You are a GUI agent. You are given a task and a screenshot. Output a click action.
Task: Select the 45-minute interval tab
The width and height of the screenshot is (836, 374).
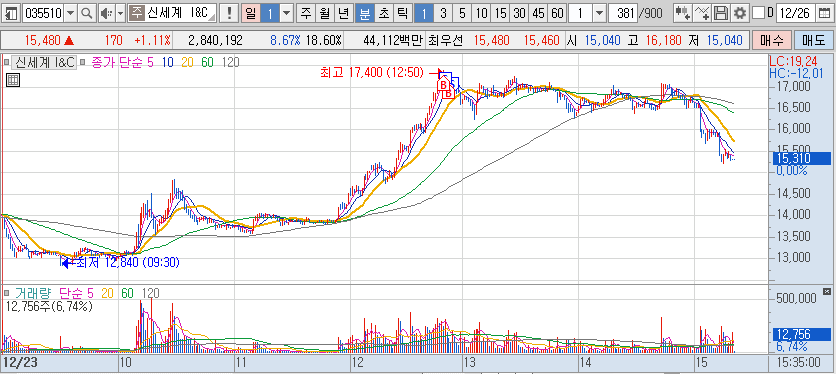(538, 13)
